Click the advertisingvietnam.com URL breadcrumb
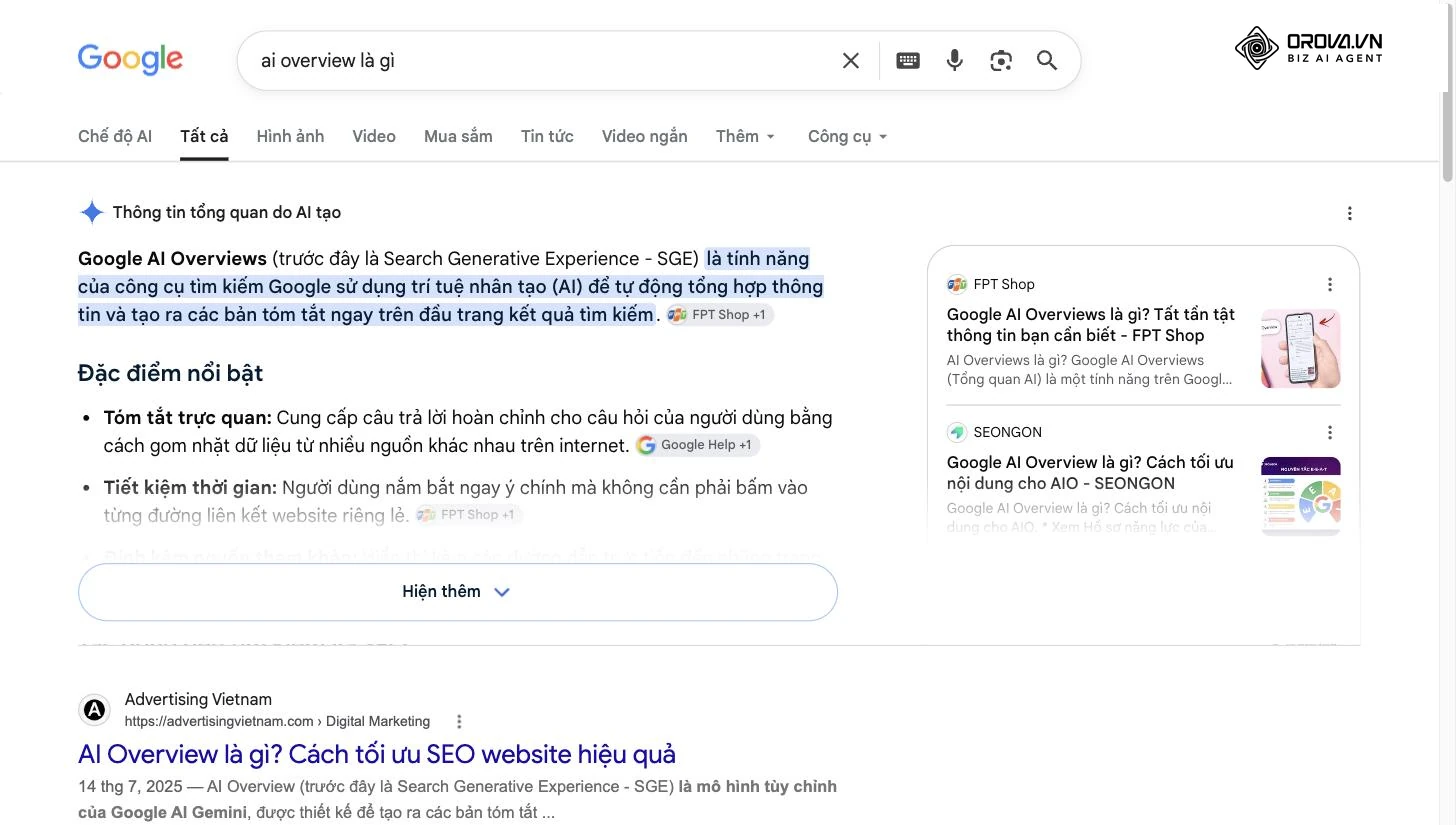The image size is (1456, 825). (277, 721)
